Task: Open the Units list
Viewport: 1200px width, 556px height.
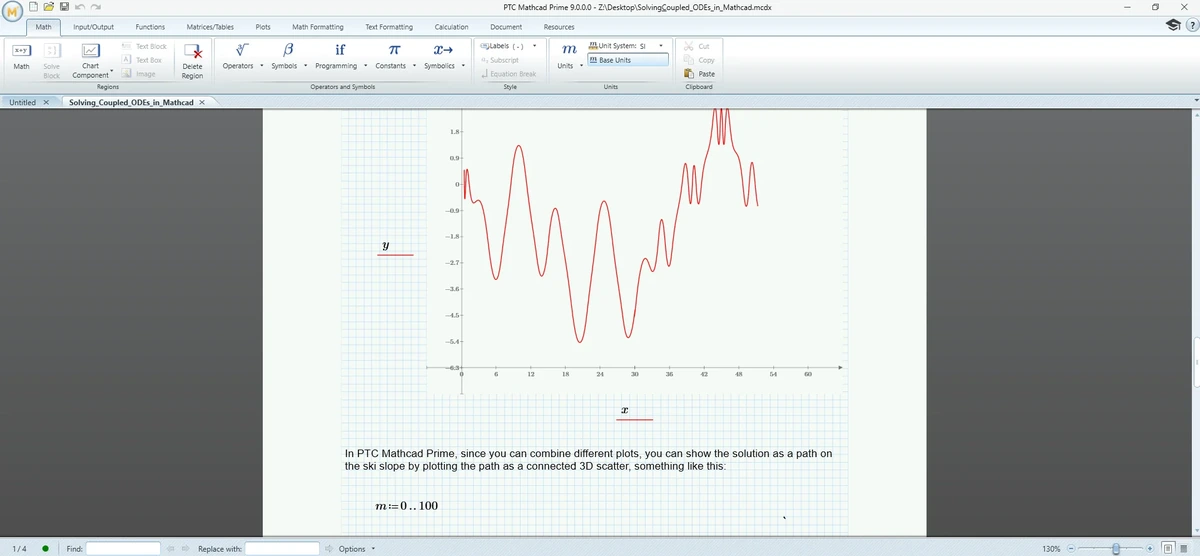Action: pos(568,57)
